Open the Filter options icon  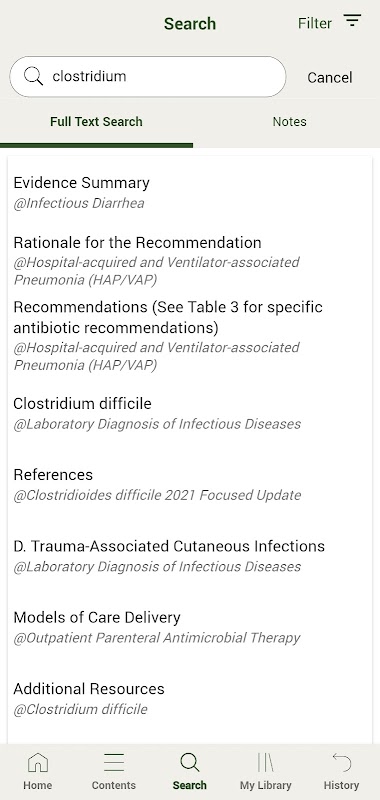[352, 21]
